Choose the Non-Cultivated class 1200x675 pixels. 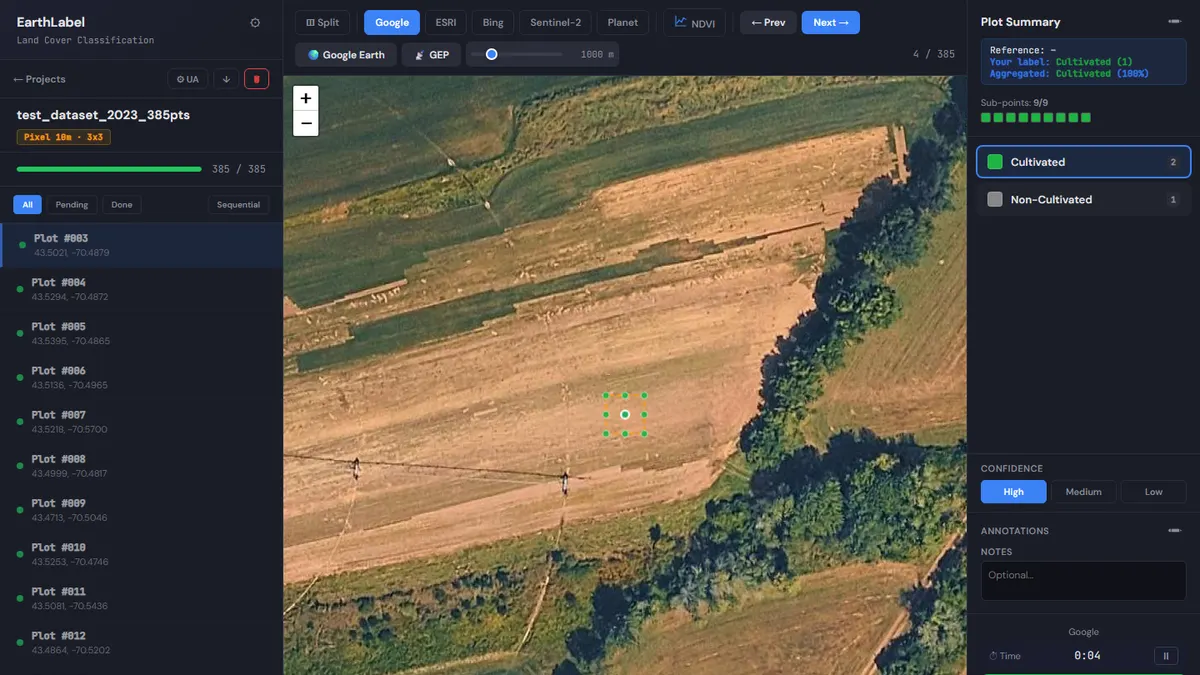pos(1083,200)
